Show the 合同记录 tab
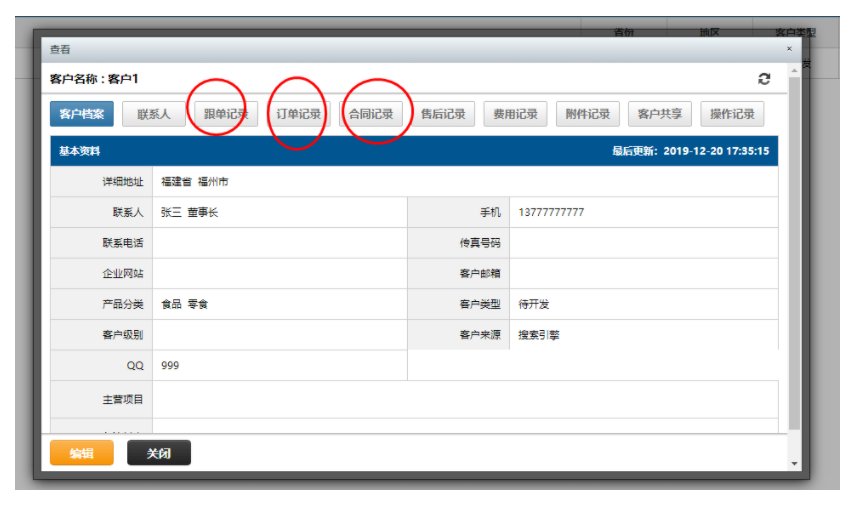This screenshot has height=506, width=861. [371, 114]
